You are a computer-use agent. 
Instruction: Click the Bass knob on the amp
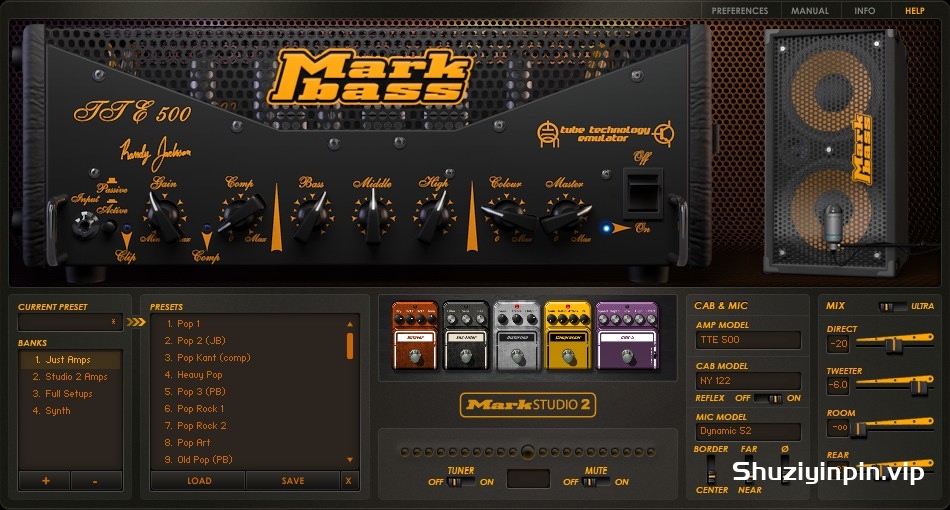[x=312, y=216]
